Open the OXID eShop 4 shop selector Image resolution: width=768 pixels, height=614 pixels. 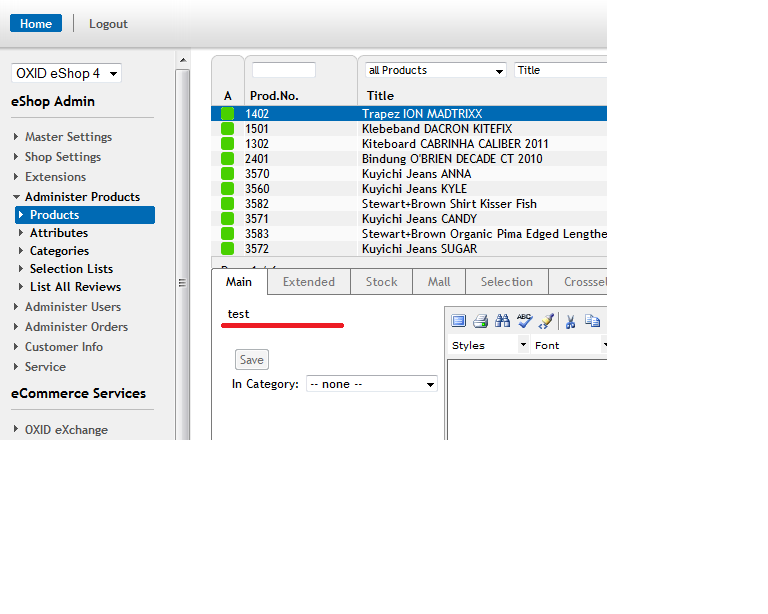point(66,73)
